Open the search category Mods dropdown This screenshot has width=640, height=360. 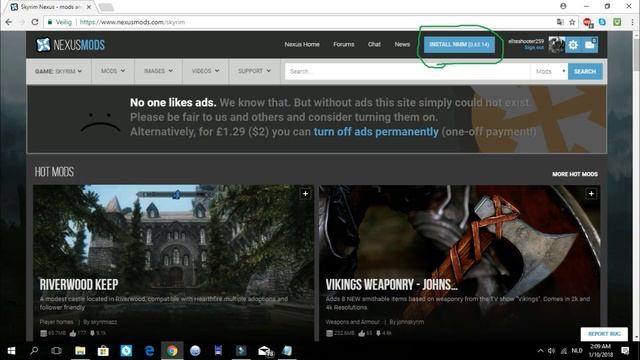549,71
